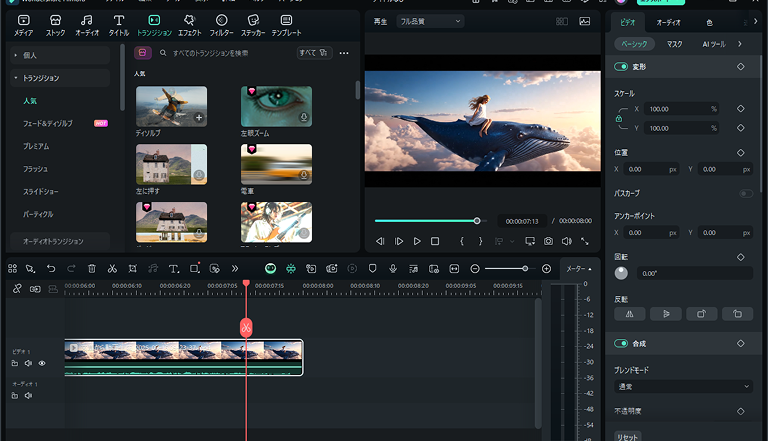Switch to the オーディオ properties tab
The width and height of the screenshot is (768, 441).
coord(669,23)
